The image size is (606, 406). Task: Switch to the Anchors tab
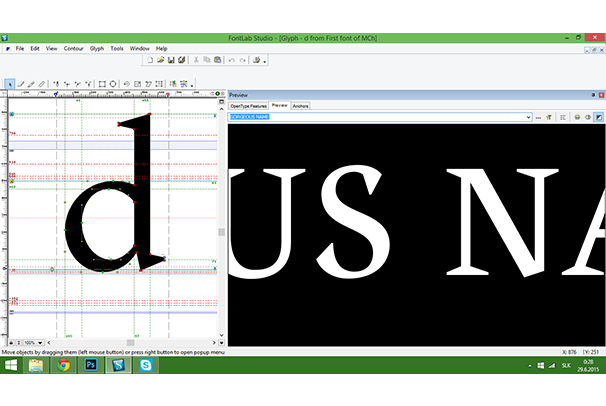pyautogui.click(x=300, y=105)
